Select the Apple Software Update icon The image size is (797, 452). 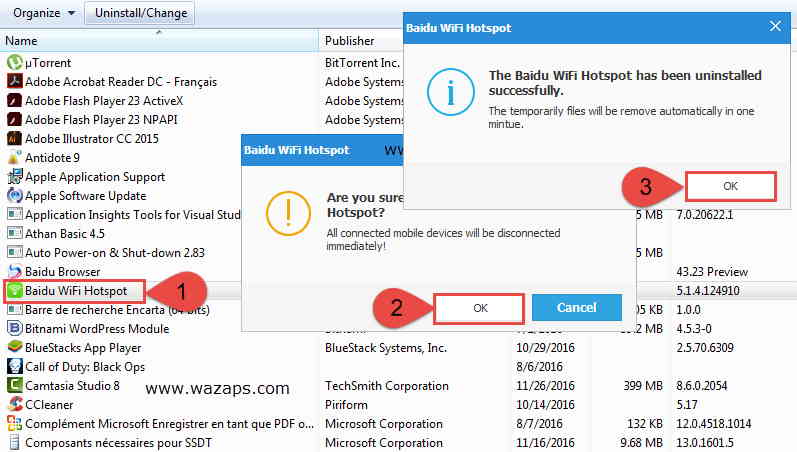coord(15,195)
